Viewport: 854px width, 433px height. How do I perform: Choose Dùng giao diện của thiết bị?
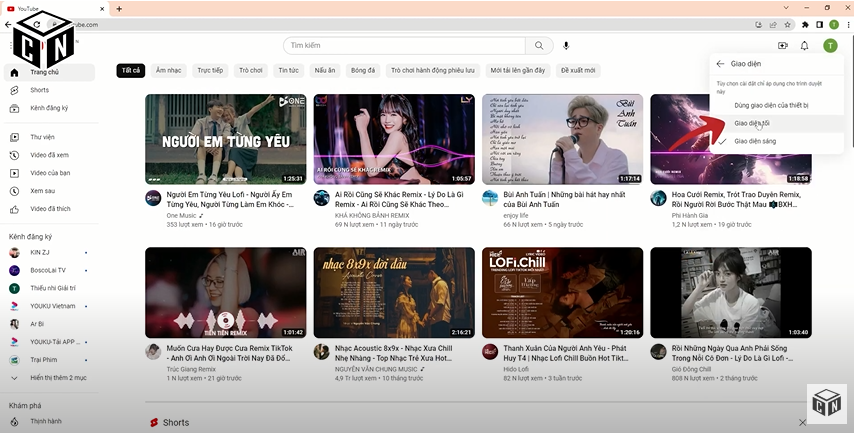click(771, 105)
